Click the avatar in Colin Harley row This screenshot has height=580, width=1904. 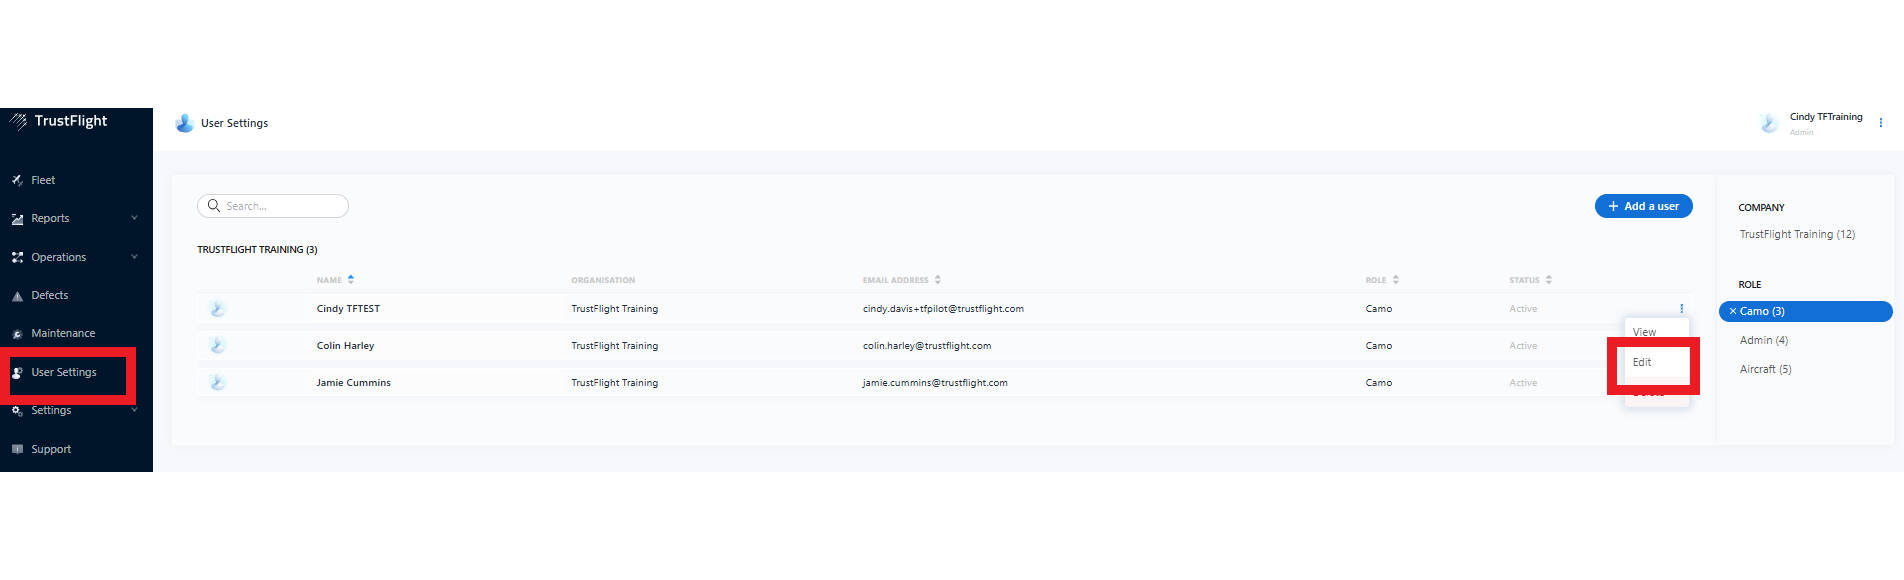pyautogui.click(x=217, y=346)
